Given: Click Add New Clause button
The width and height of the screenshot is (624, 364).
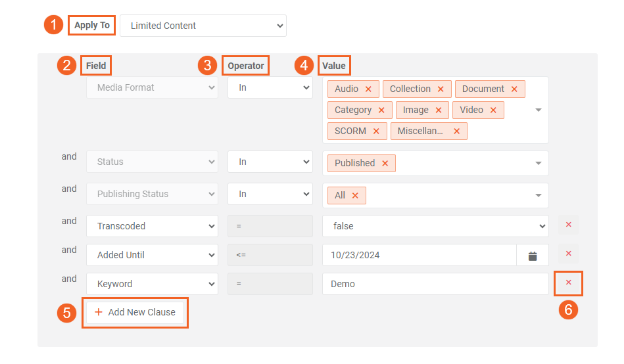Looking at the screenshot, I should 135,312.
